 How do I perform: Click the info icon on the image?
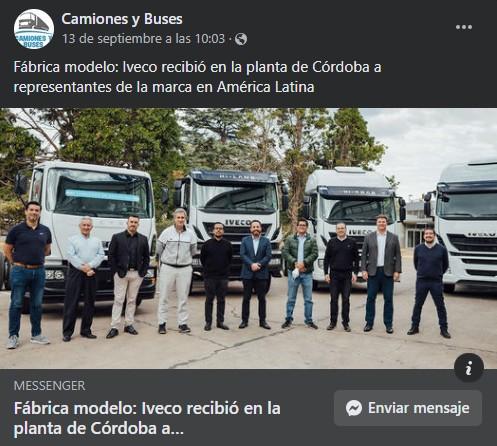(469, 368)
